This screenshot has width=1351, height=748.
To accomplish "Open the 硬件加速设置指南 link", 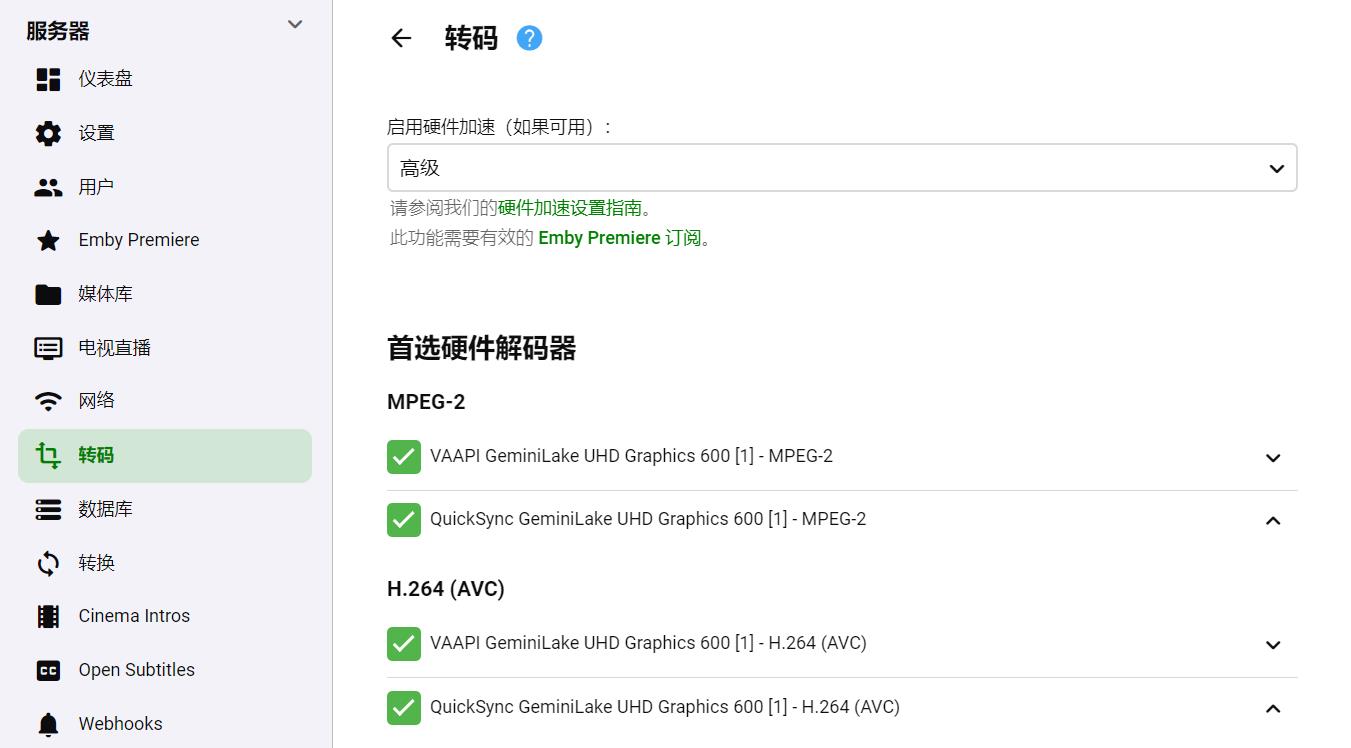I will pos(570,208).
